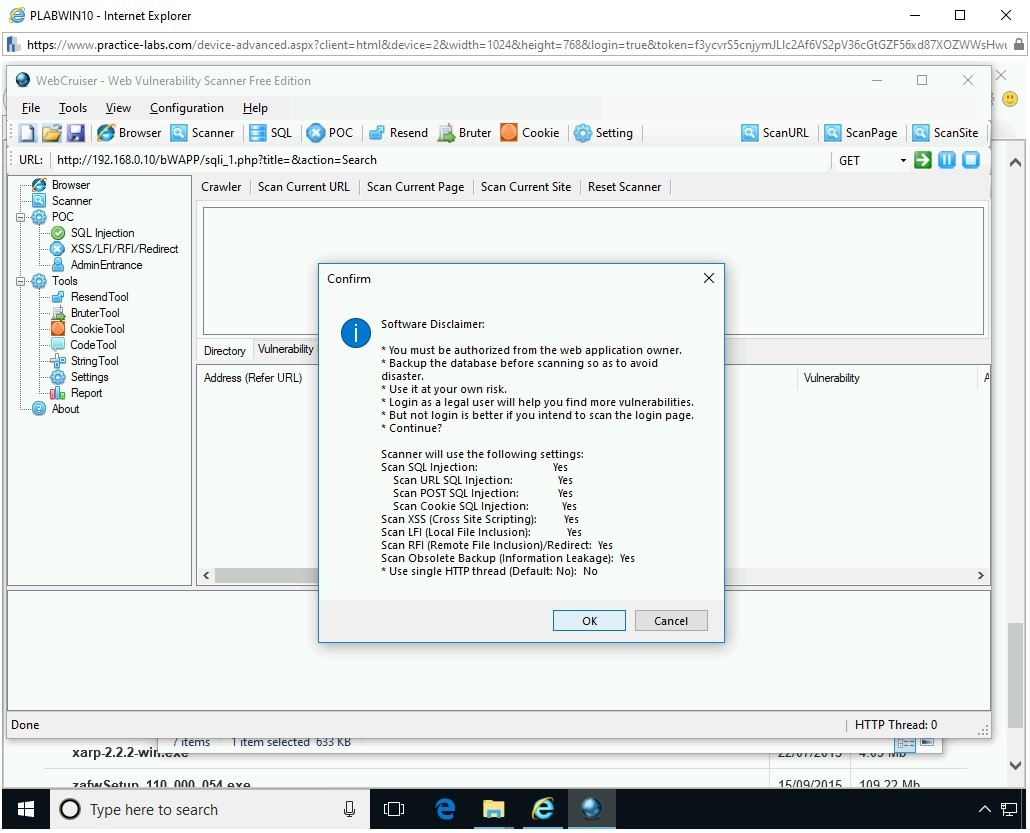Click Cancel in the Confirm dialog
1030x833 pixels.
(x=671, y=621)
